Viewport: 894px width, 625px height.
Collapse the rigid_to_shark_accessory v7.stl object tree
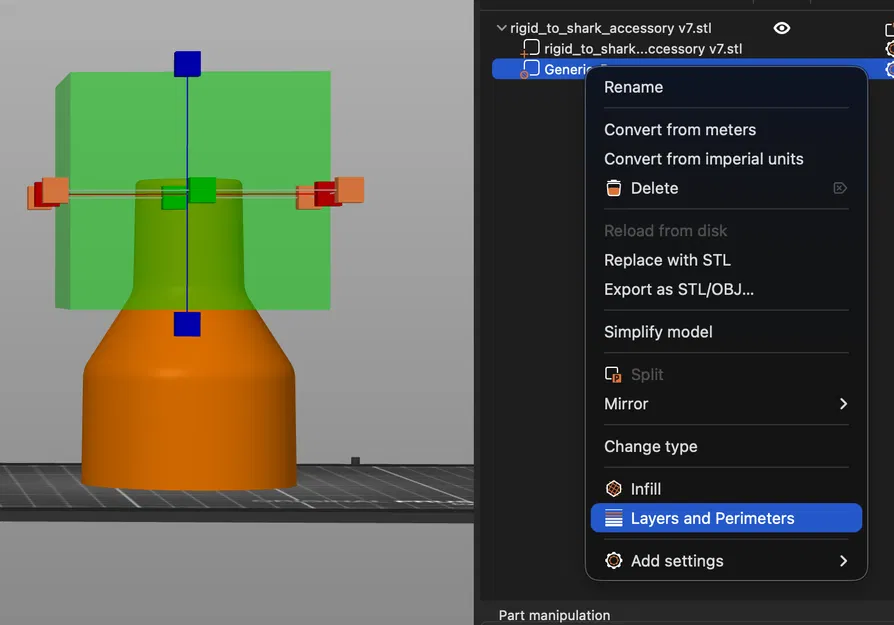coord(501,27)
